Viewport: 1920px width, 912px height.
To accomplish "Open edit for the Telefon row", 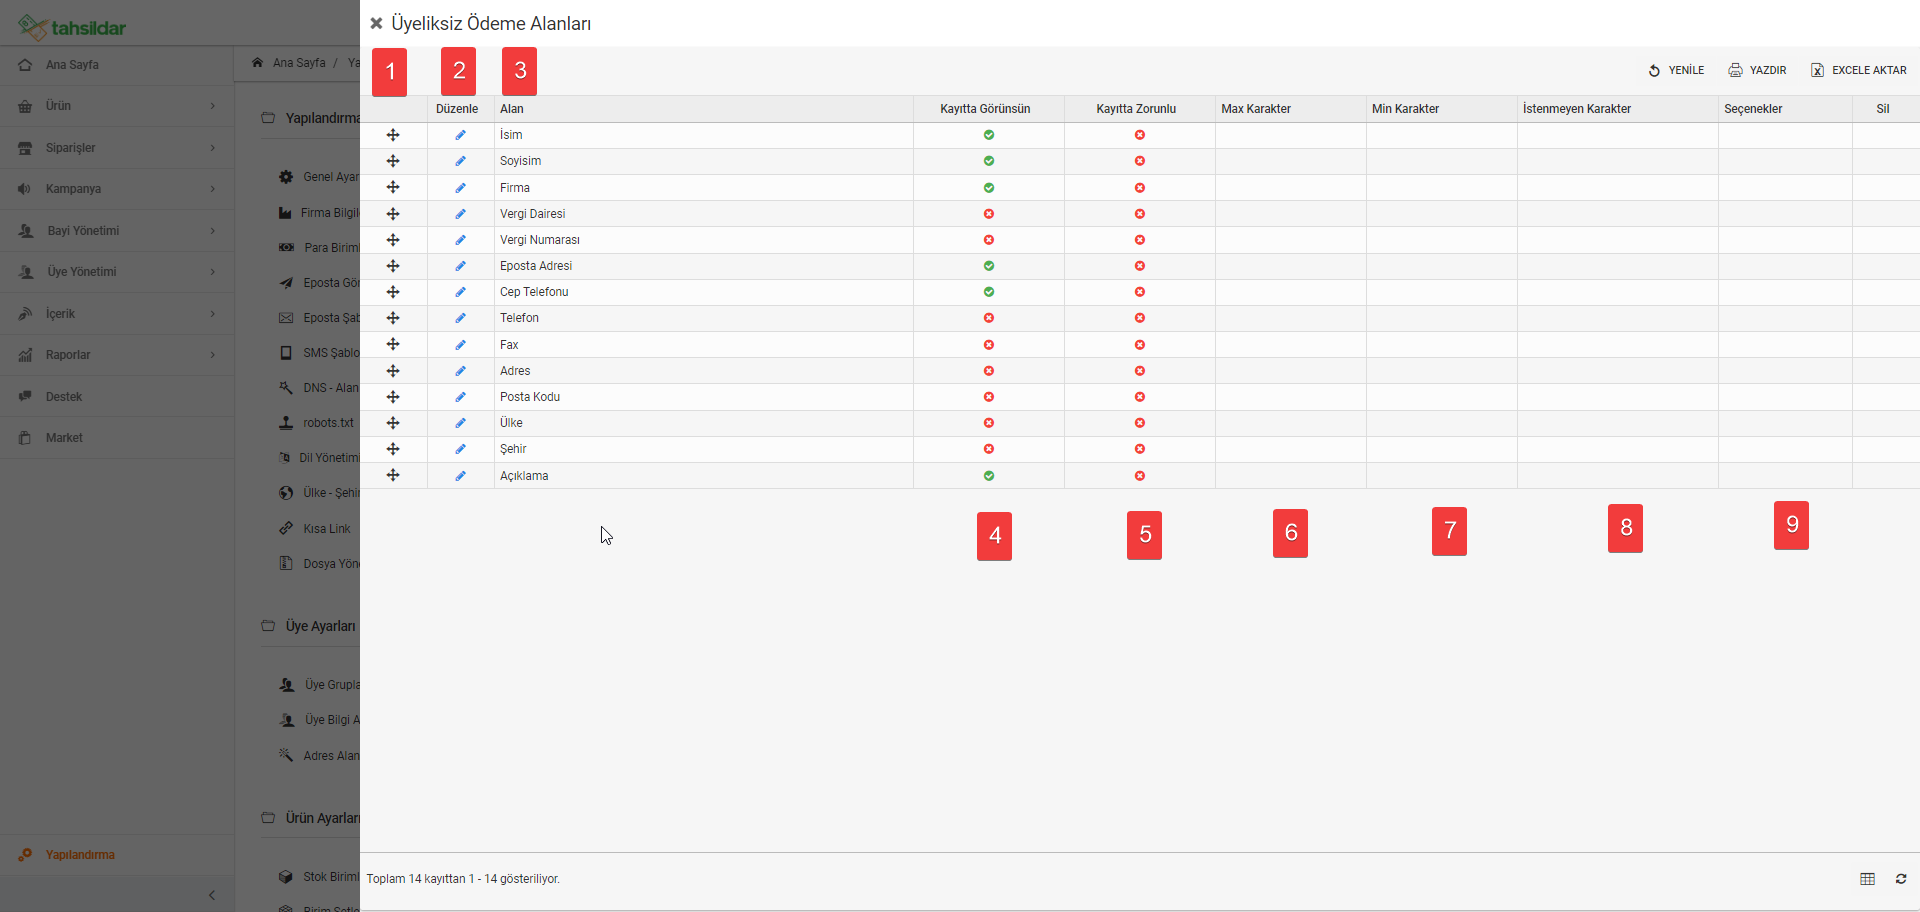I will 460,318.
